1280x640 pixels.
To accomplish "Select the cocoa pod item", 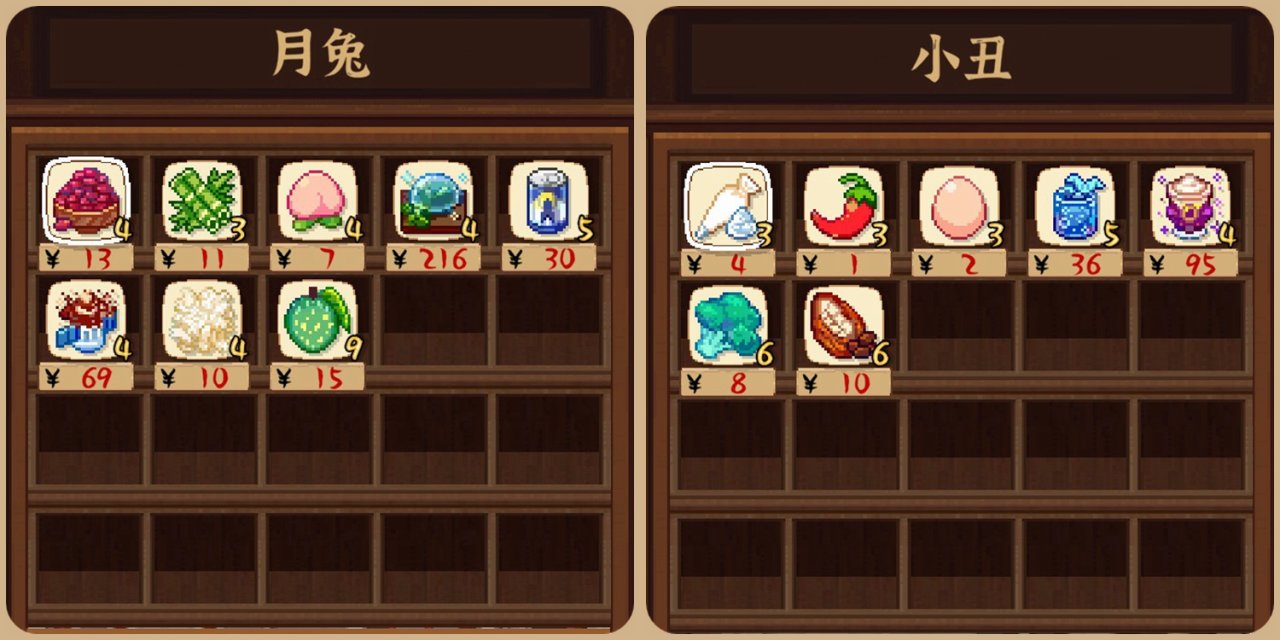I will (844, 326).
